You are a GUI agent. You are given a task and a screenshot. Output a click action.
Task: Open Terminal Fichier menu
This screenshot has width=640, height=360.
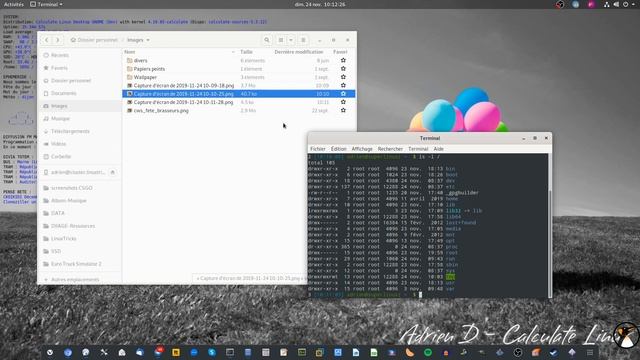(x=318, y=149)
